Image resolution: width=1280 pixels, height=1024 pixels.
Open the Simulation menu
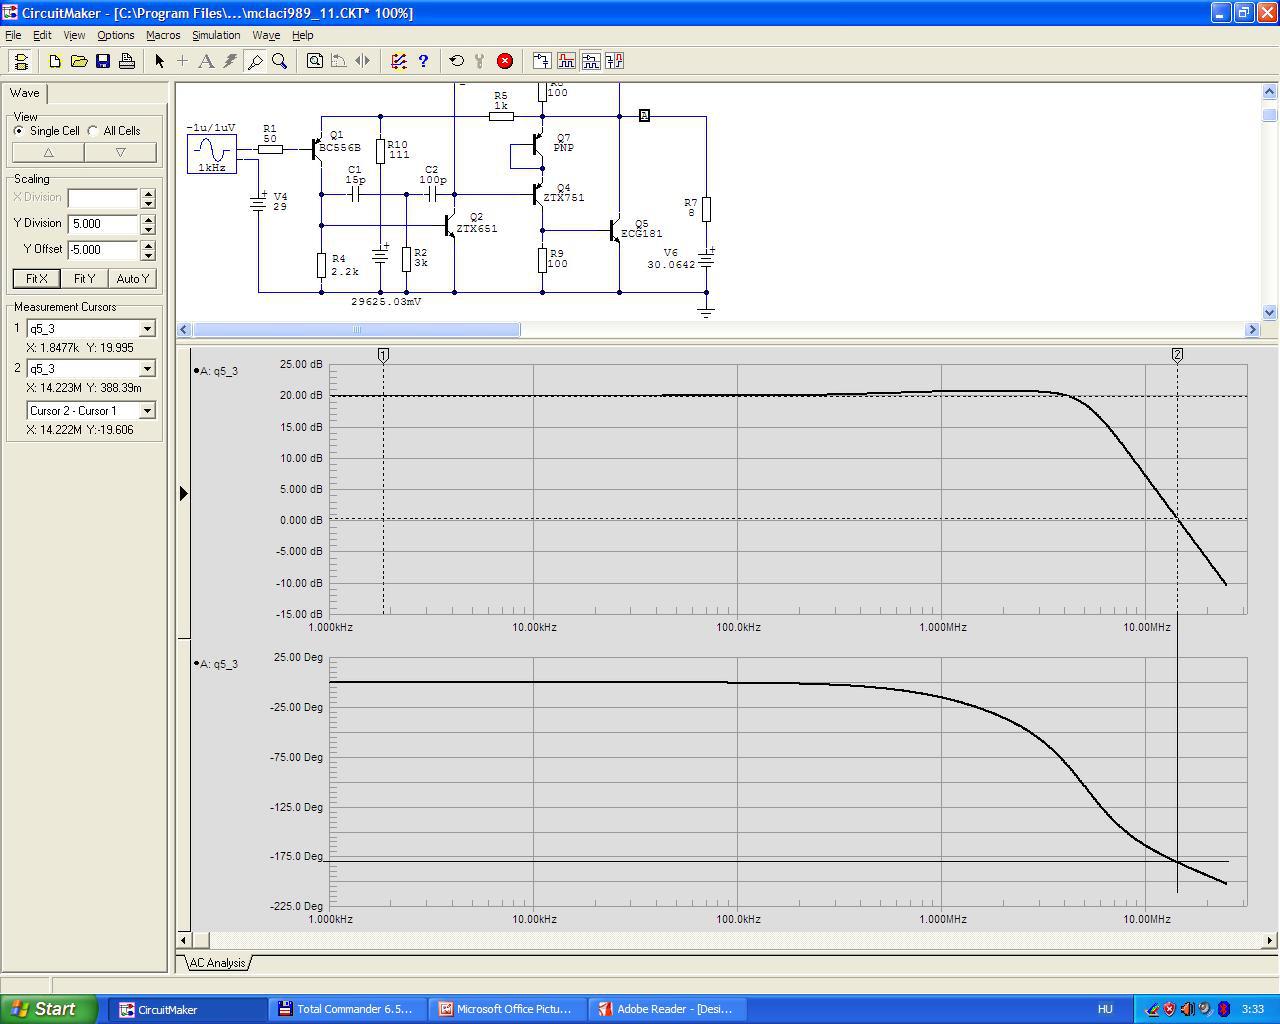(216, 35)
